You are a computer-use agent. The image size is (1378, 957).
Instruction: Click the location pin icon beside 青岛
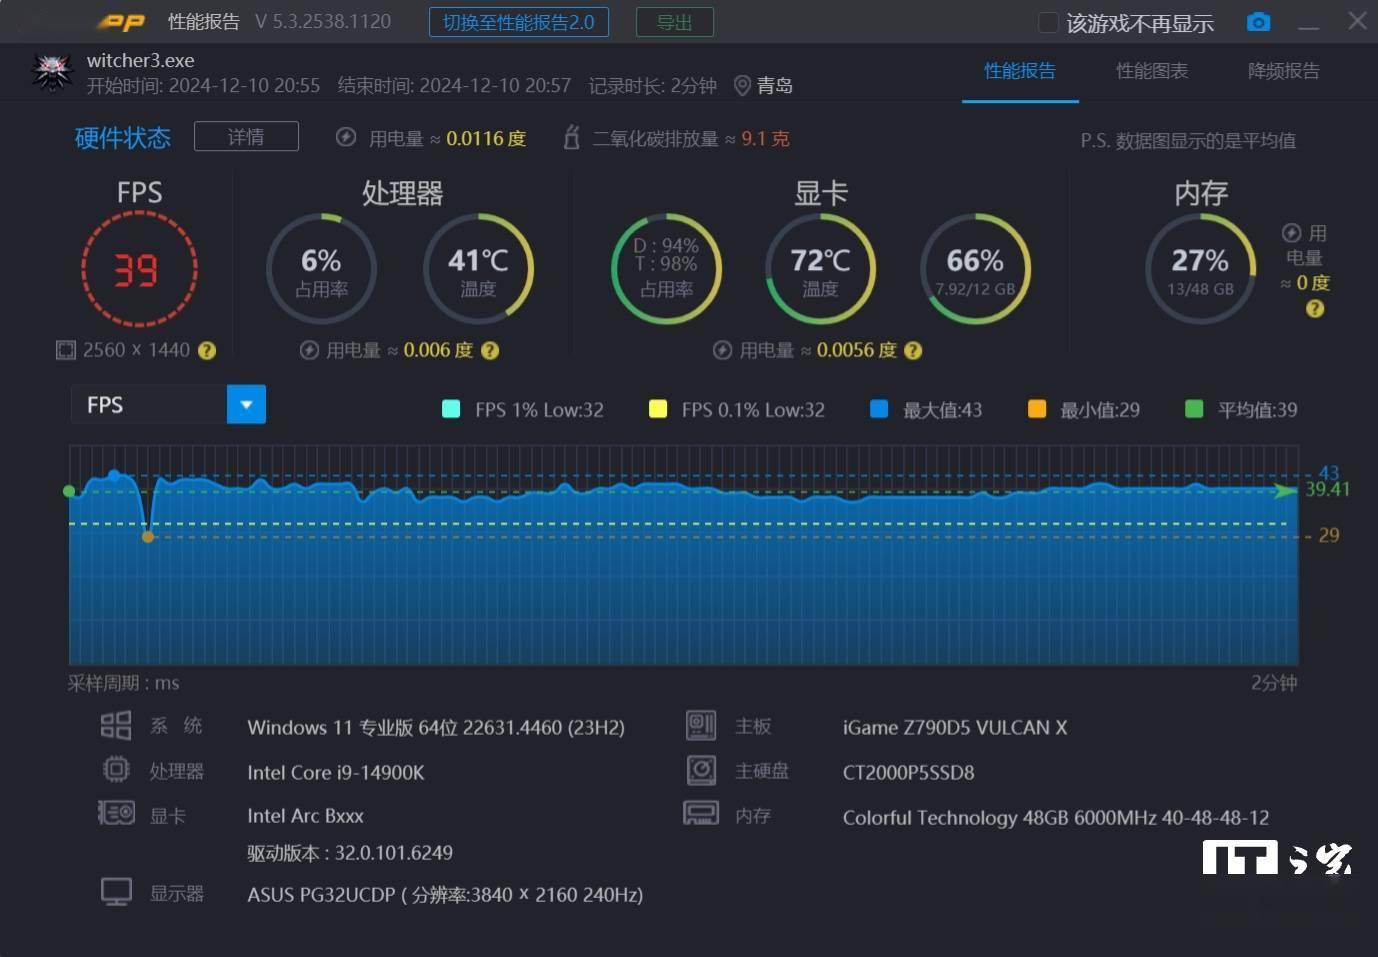742,86
